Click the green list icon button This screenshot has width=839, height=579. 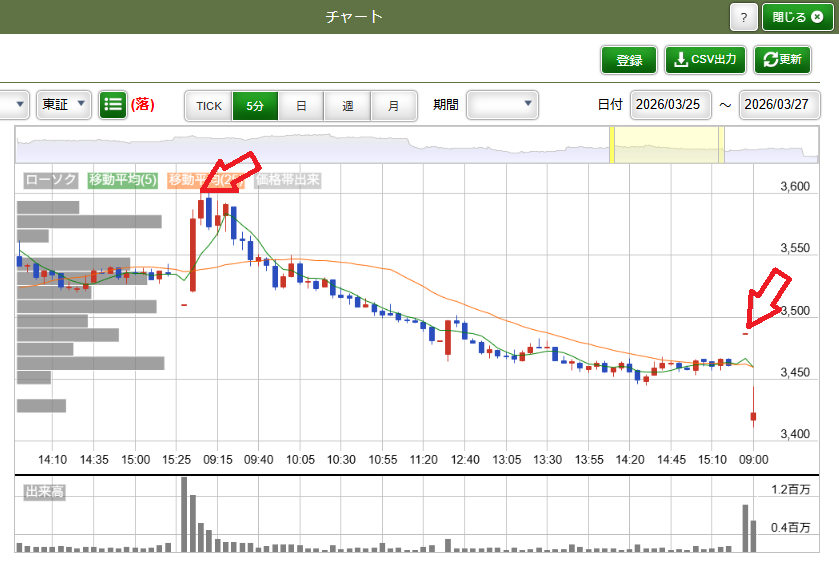(x=113, y=104)
